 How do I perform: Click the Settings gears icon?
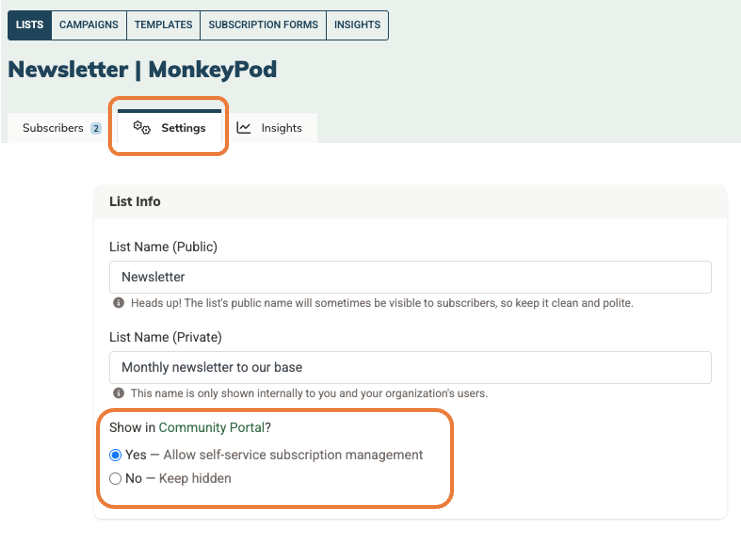142,128
